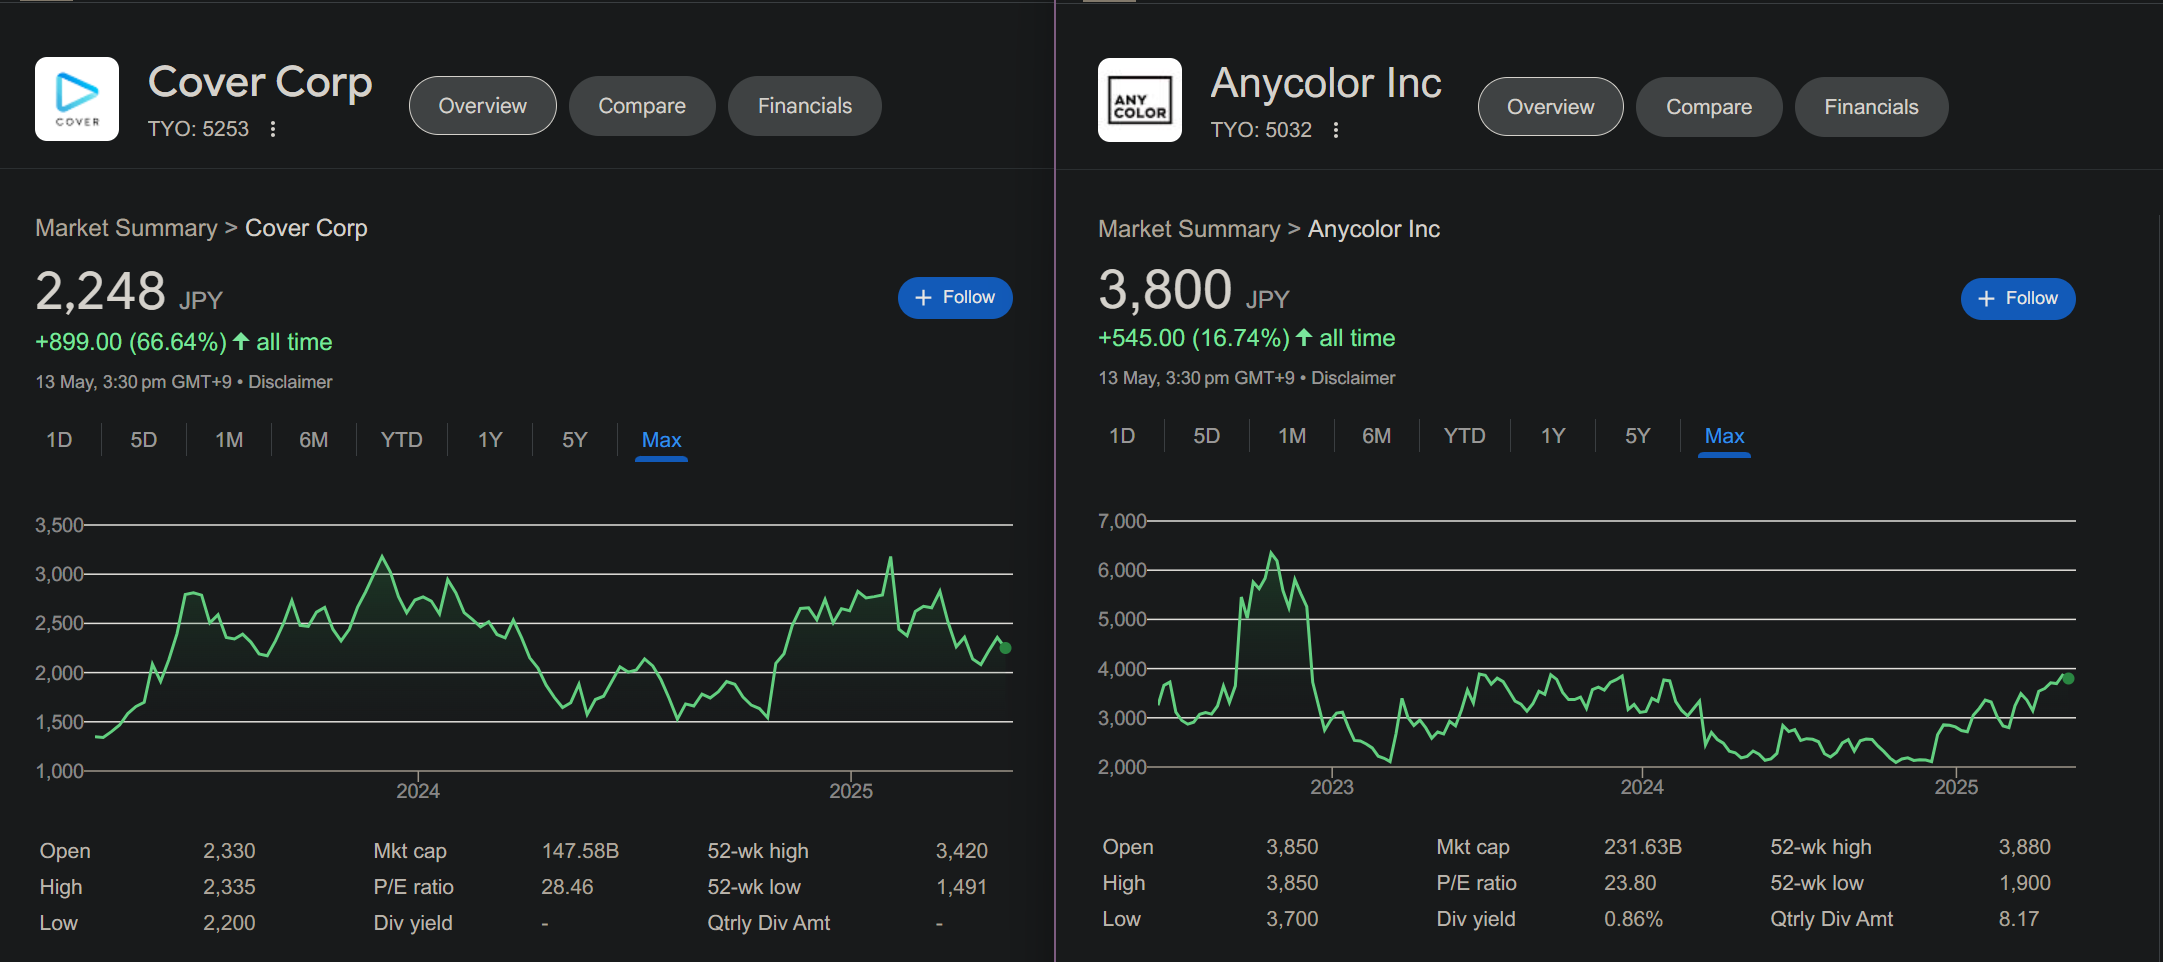Screen dimensions: 2163x962
Task: Click the endpoint dot on Cover Corp chart
Action: [1005, 648]
